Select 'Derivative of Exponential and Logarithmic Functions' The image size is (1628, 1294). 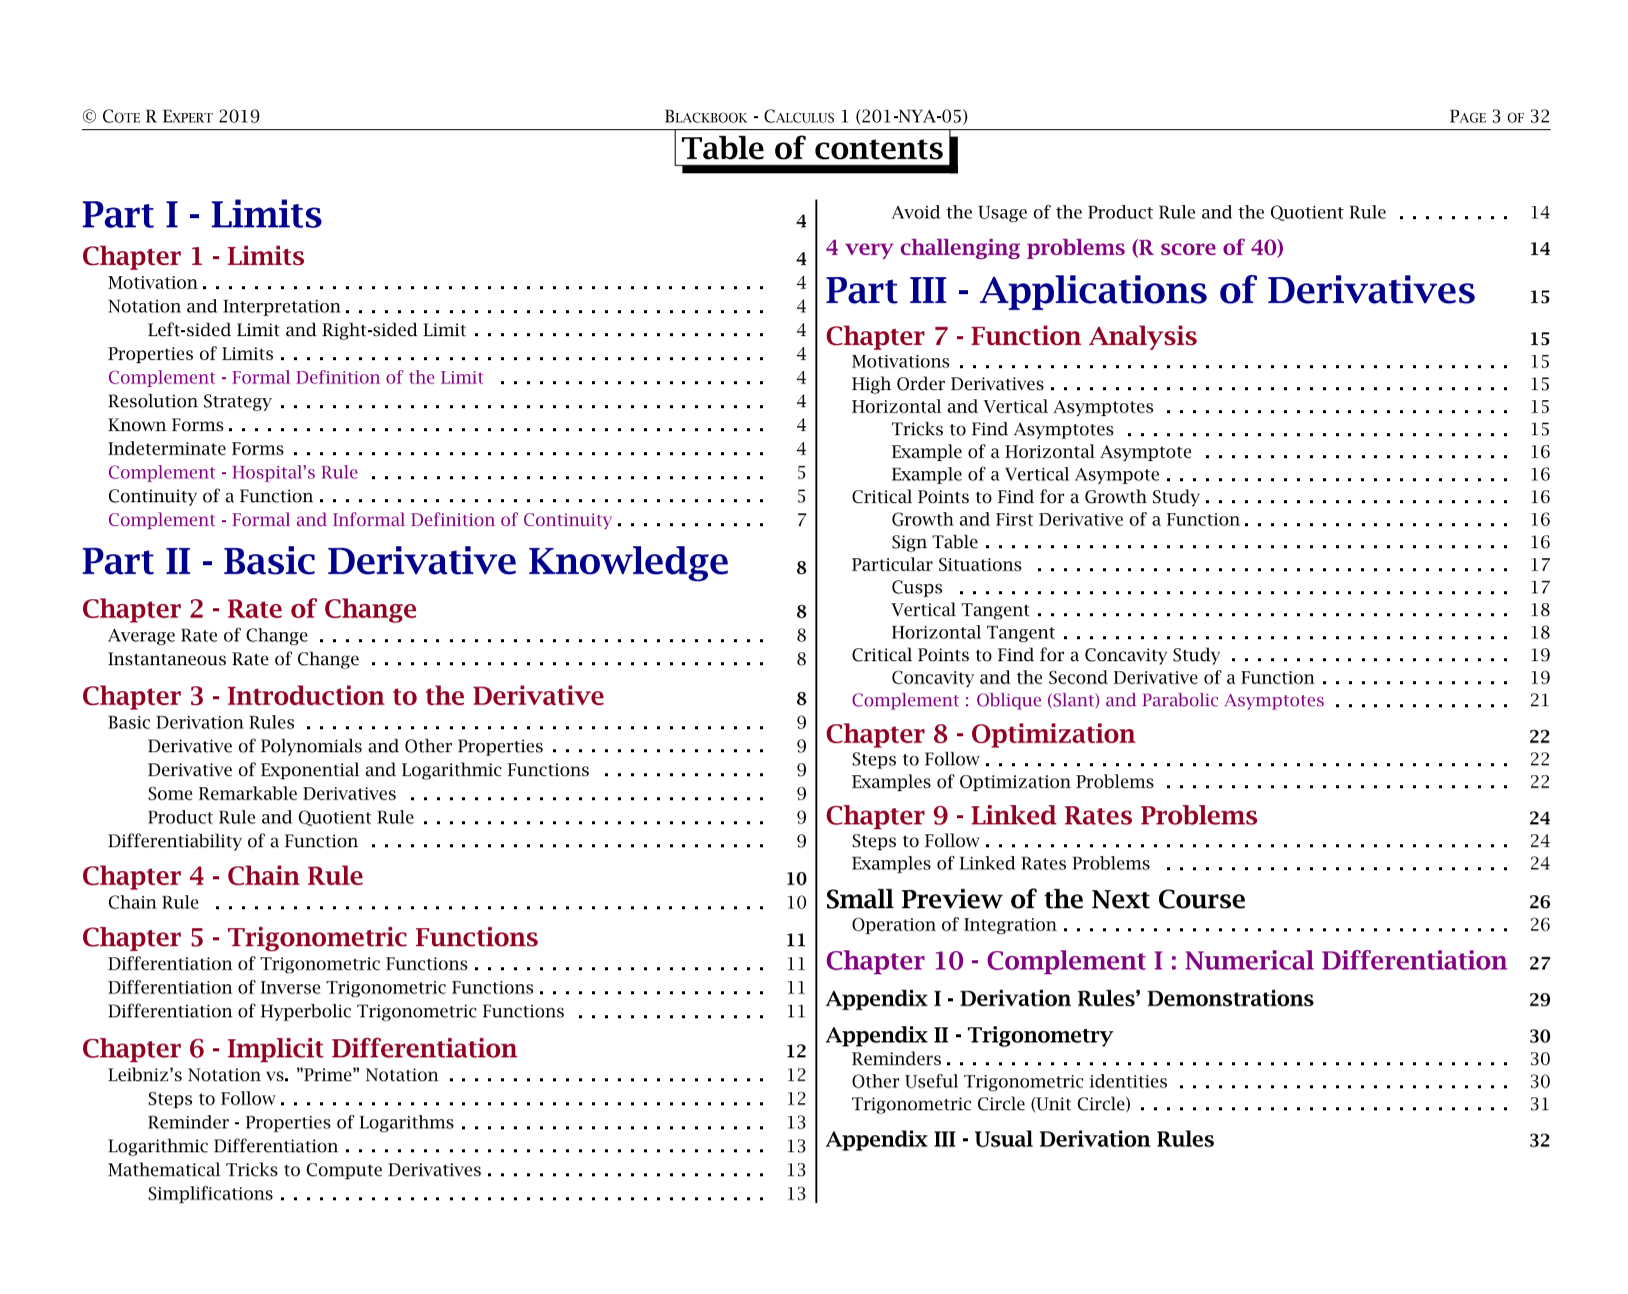tap(369, 771)
